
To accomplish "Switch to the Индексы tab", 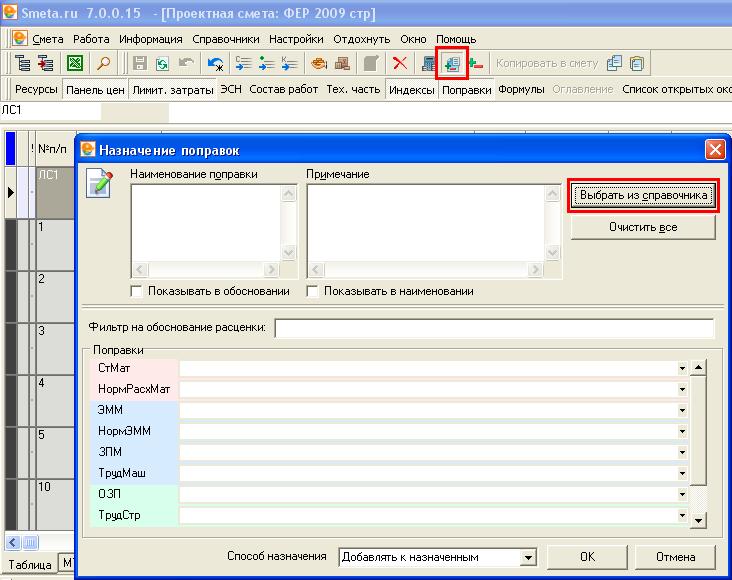I will pos(411,89).
